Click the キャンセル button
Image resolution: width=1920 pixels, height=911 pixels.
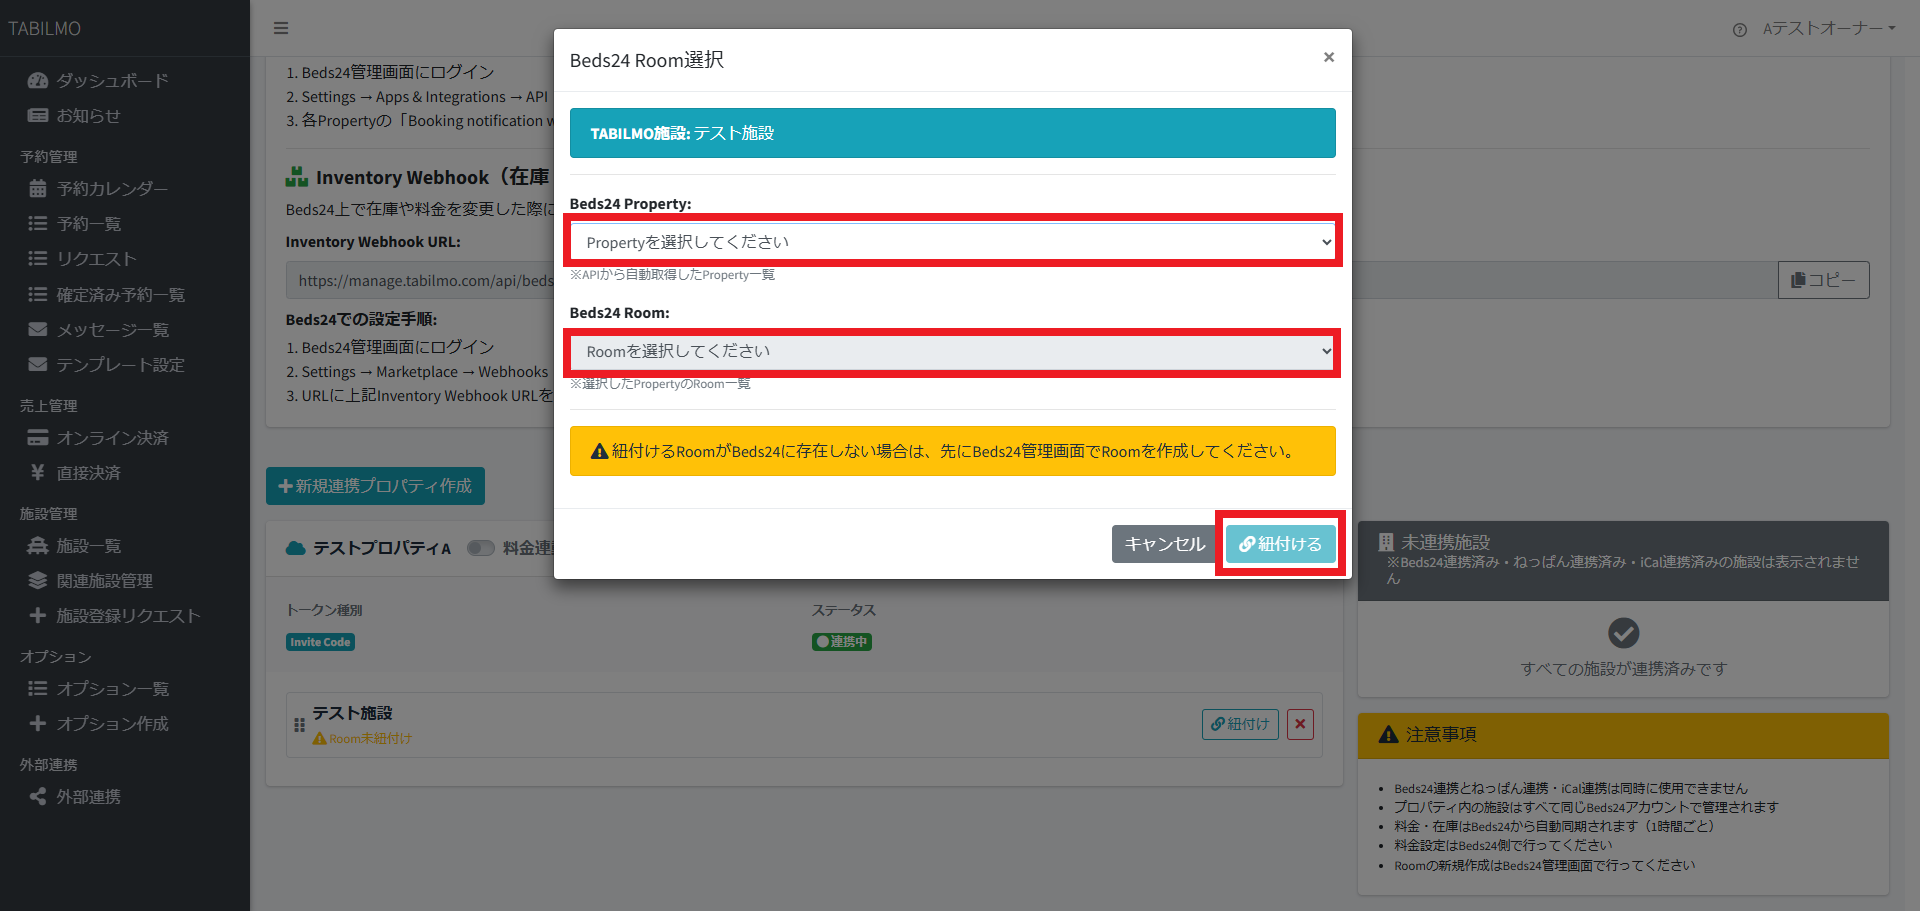tap(1164, 544)
